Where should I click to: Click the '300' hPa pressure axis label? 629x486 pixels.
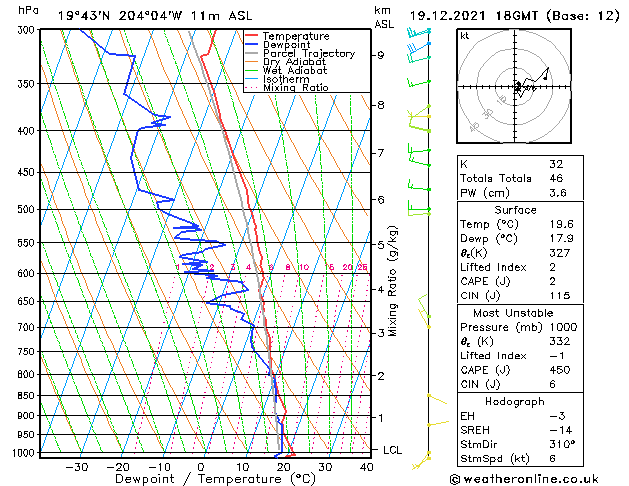coord(28,30)
